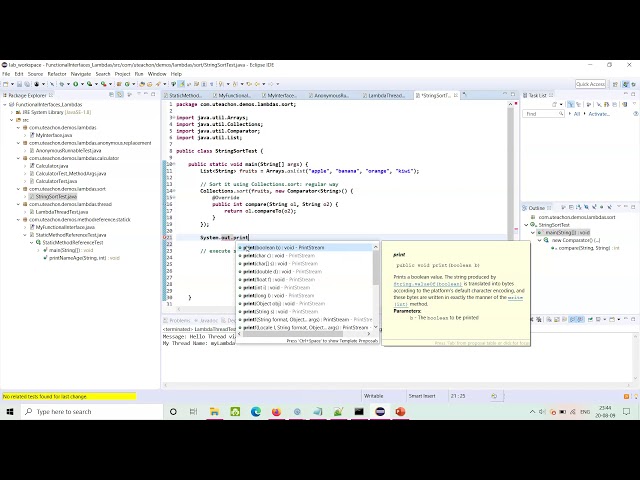This screenshot has height=480, width=640.
Task: Click the Activate link in Task List
Action: tap(599, 114)
